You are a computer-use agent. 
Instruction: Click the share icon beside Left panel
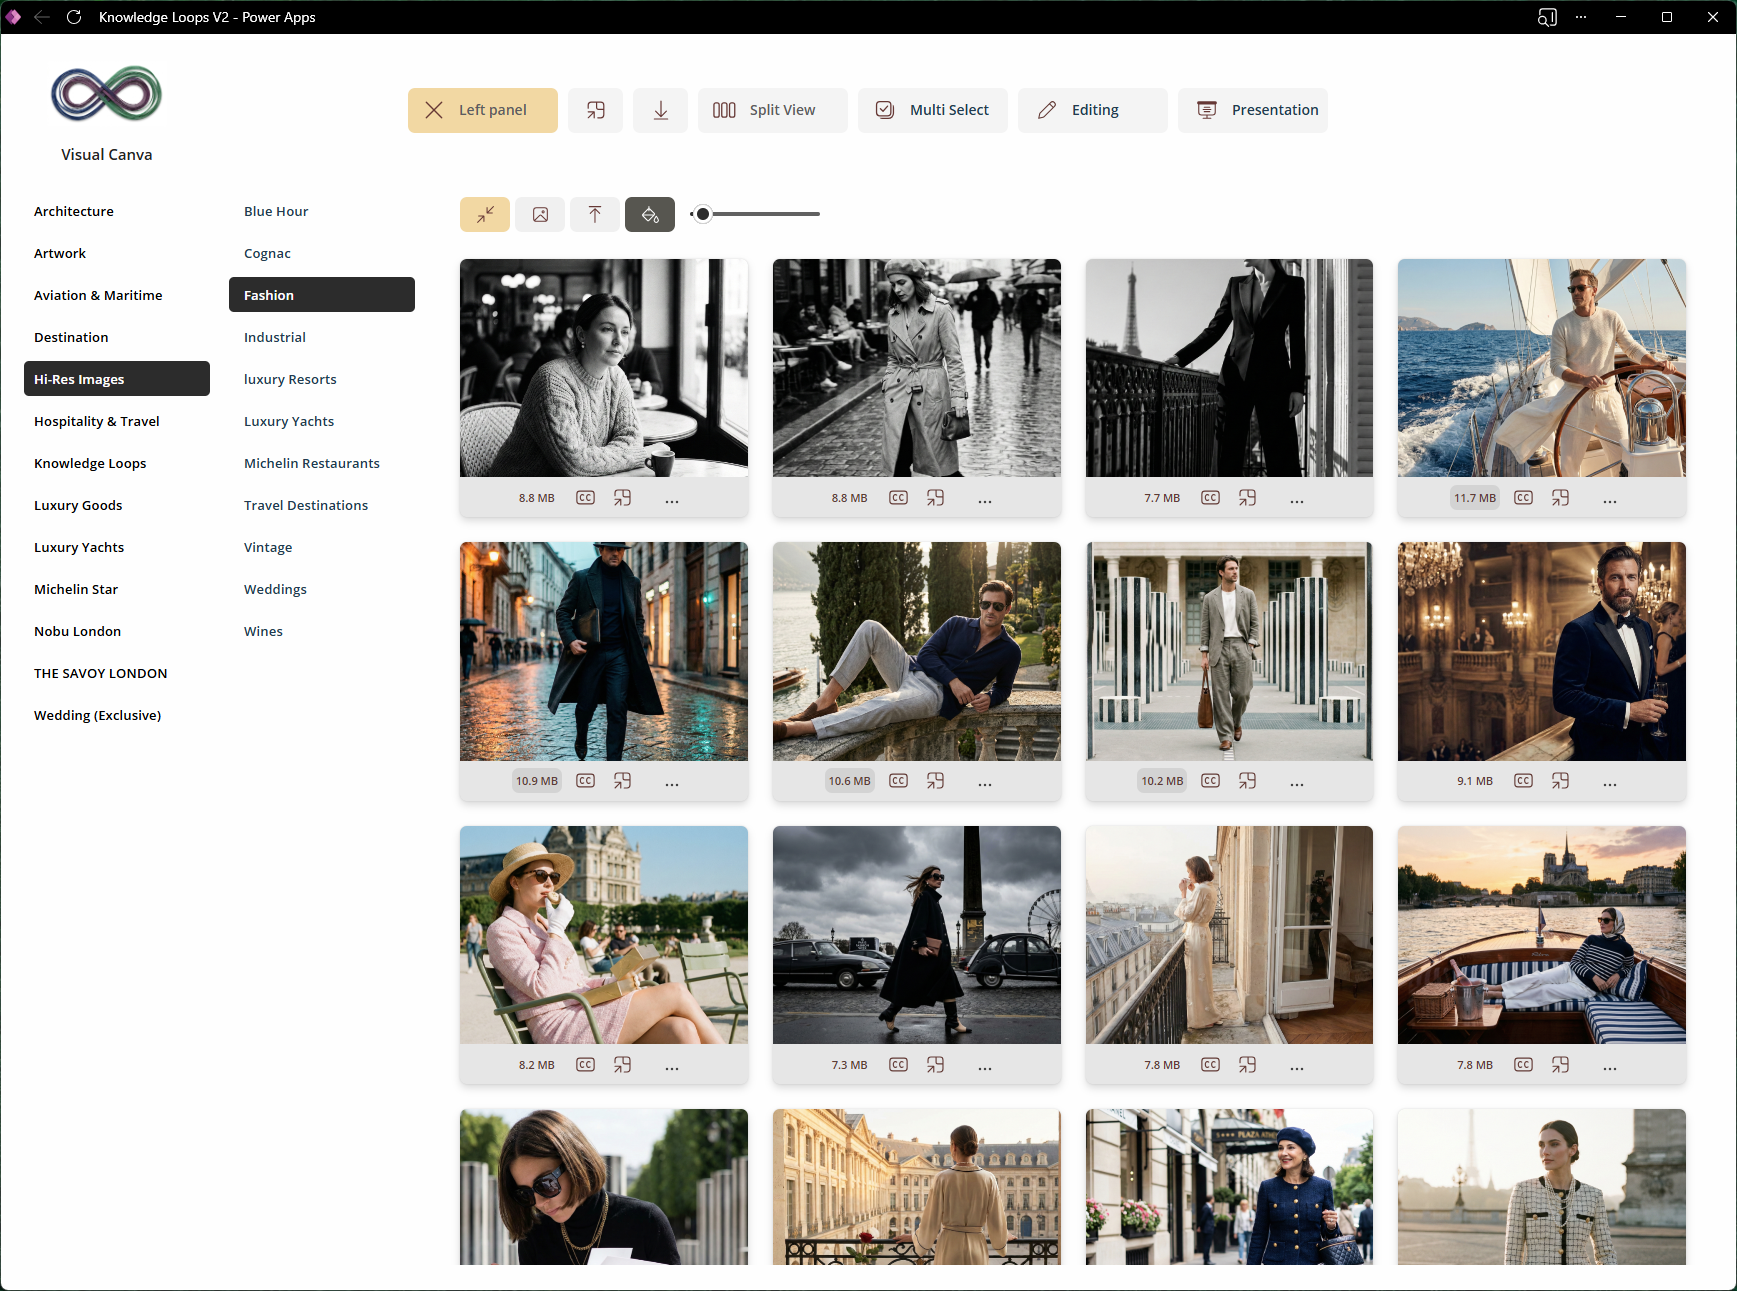[595, 110]
